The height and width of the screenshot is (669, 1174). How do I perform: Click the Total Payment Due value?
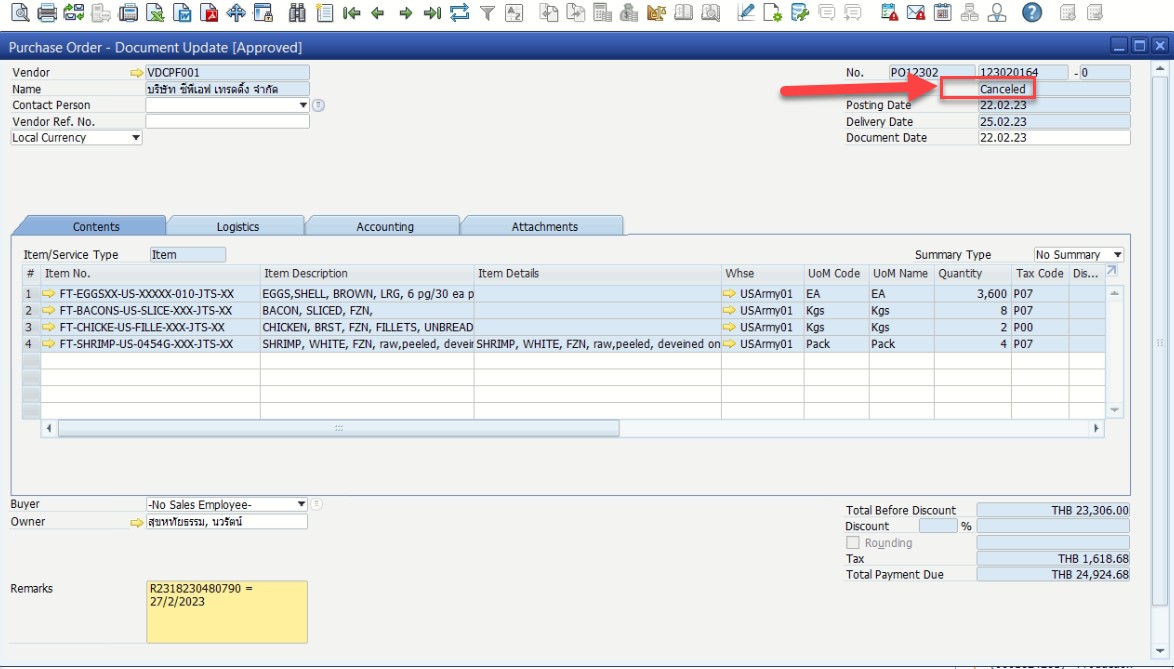coord(1053,575)
